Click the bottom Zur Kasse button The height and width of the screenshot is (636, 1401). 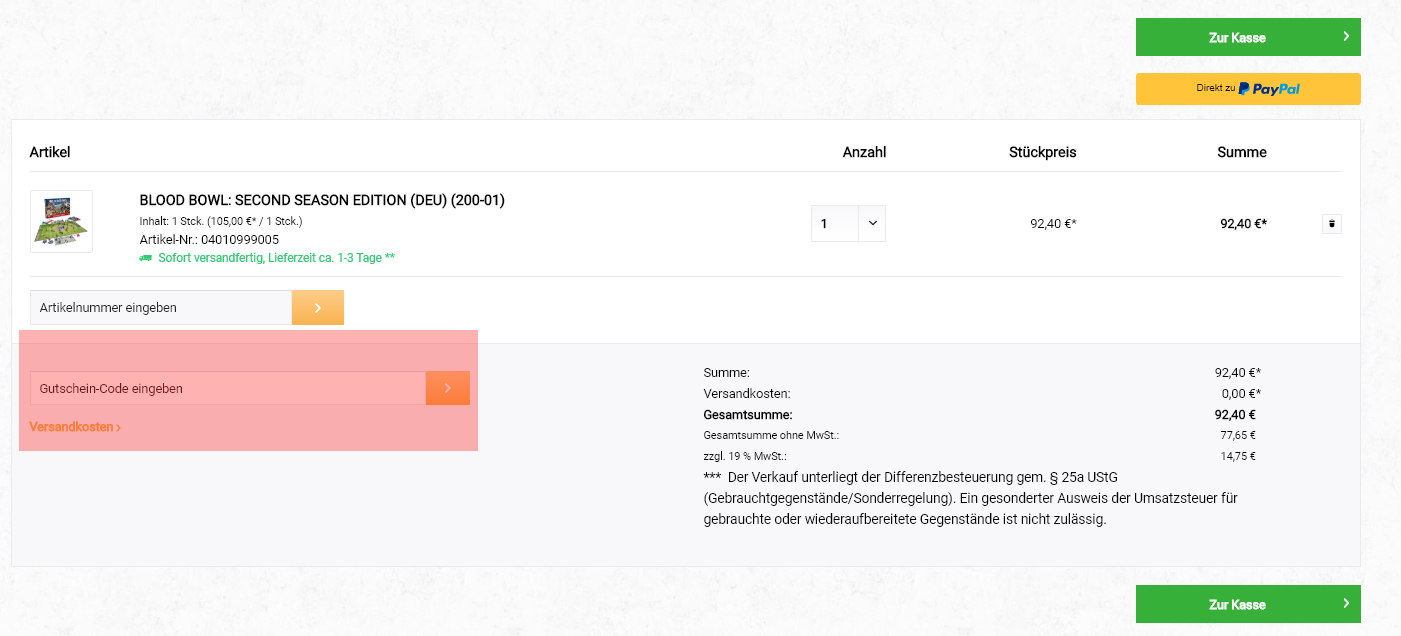tap(1248, 604)
